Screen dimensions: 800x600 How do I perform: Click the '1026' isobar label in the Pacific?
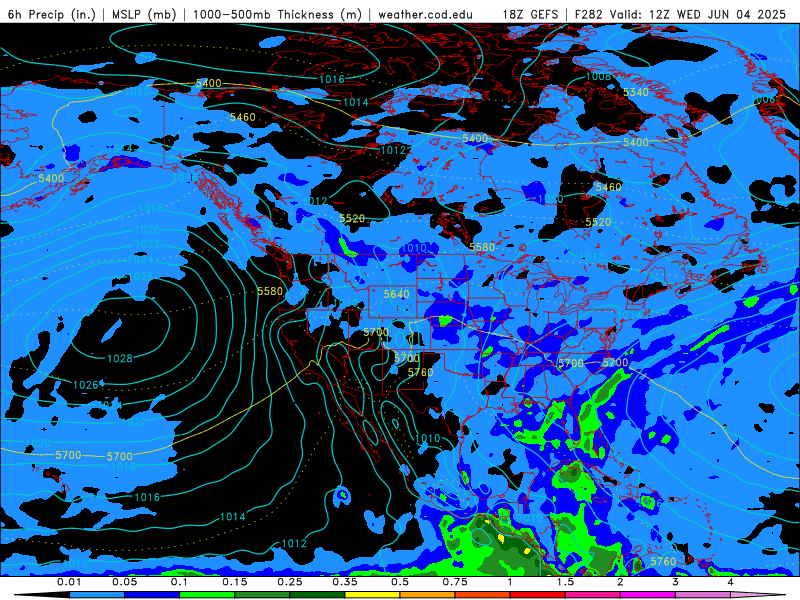click(x=86, y=385)
